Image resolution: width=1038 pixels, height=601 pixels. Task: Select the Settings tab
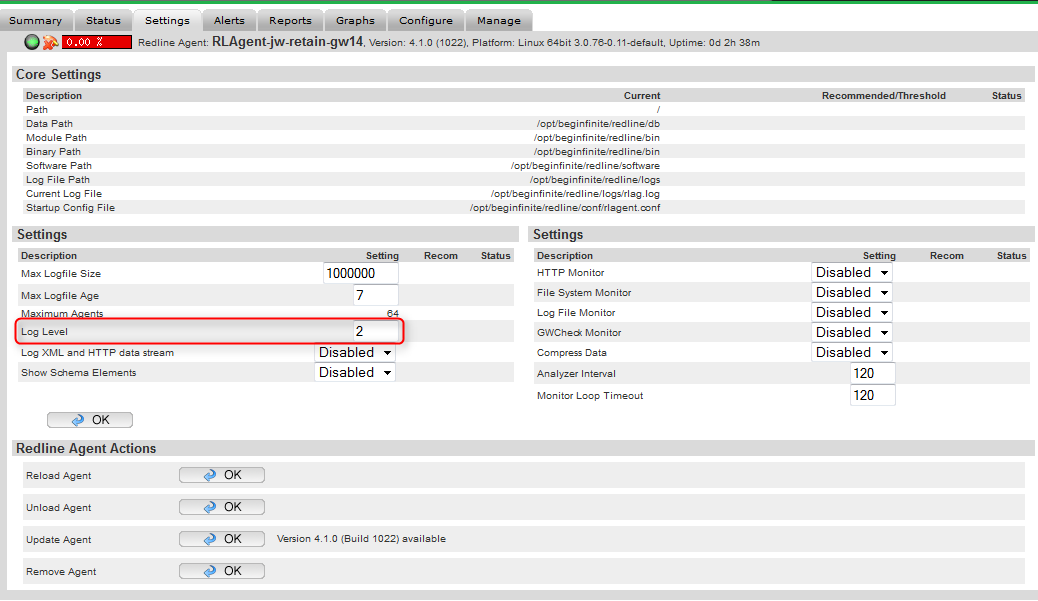click(x=167, y=21)
